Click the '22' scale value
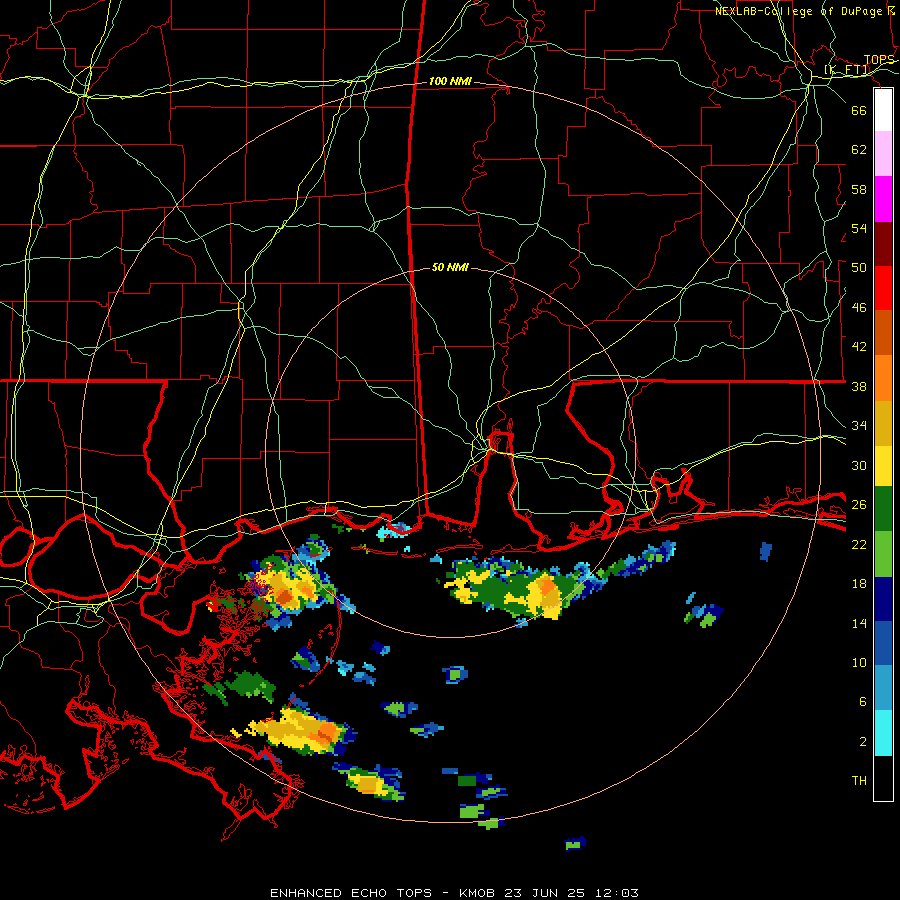The width and height of the screenshot is (900, 900). pos(859,544)
